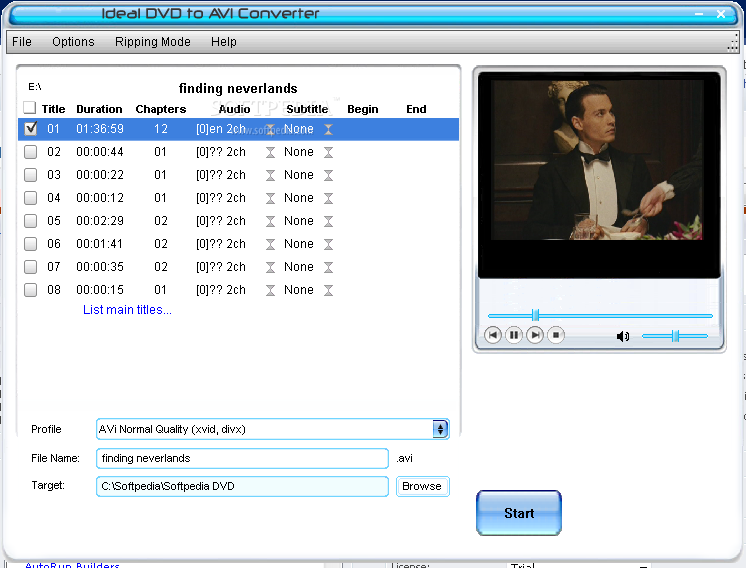Screen dimensions: 746x568
Task: Click the File Name input field
Action: 242,458
